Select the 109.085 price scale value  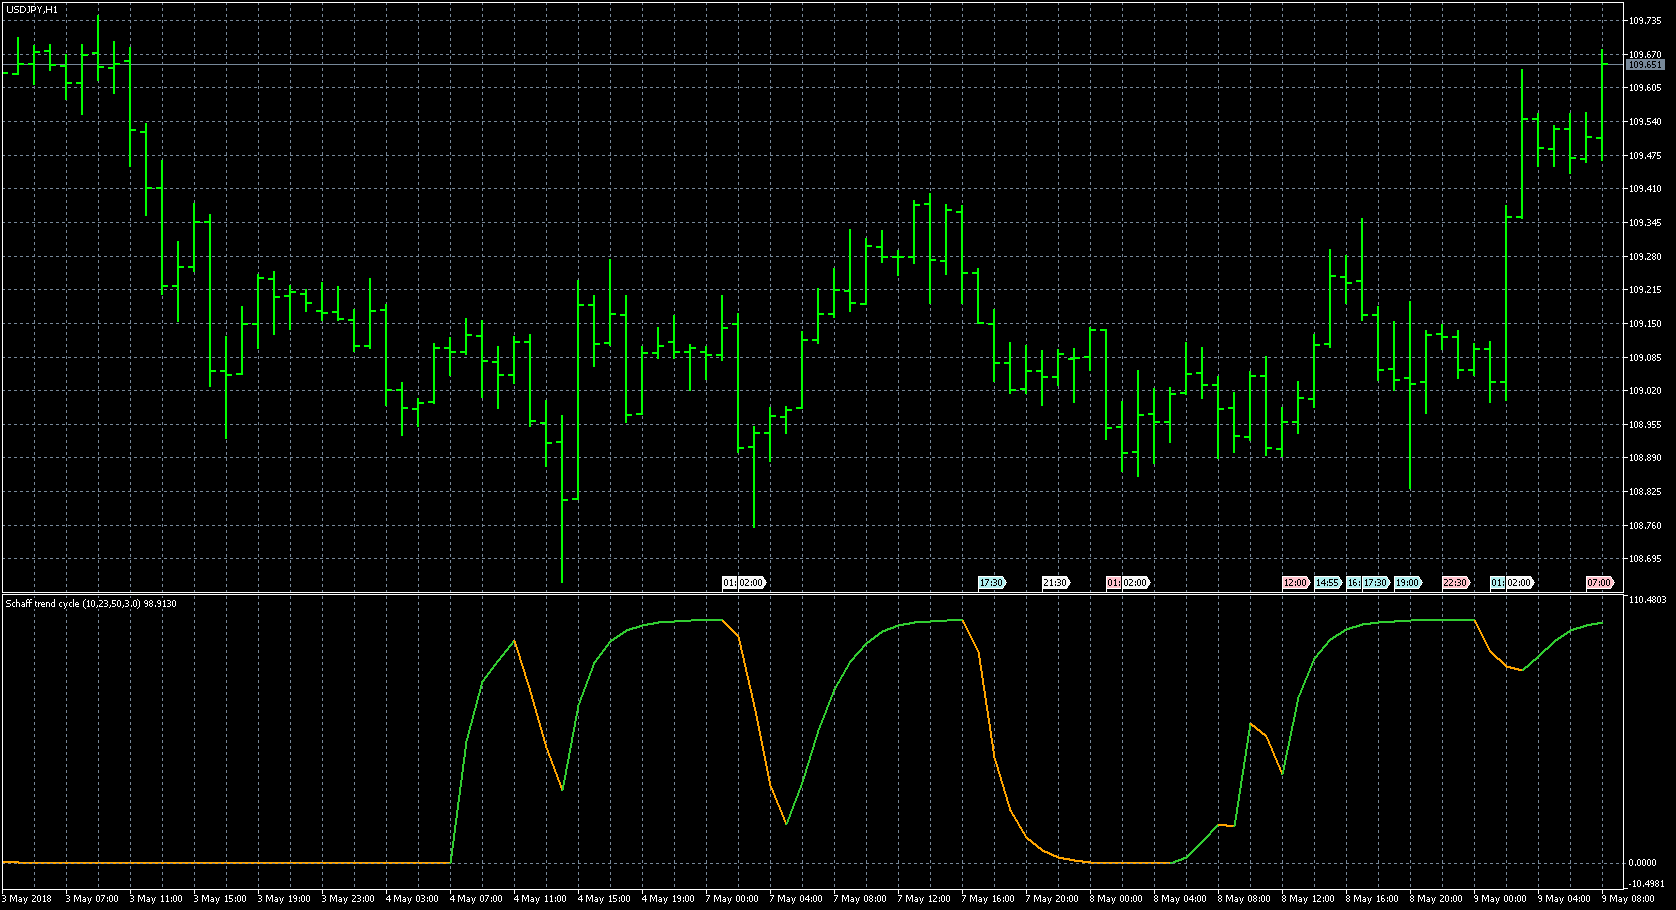pos(1645,357)
